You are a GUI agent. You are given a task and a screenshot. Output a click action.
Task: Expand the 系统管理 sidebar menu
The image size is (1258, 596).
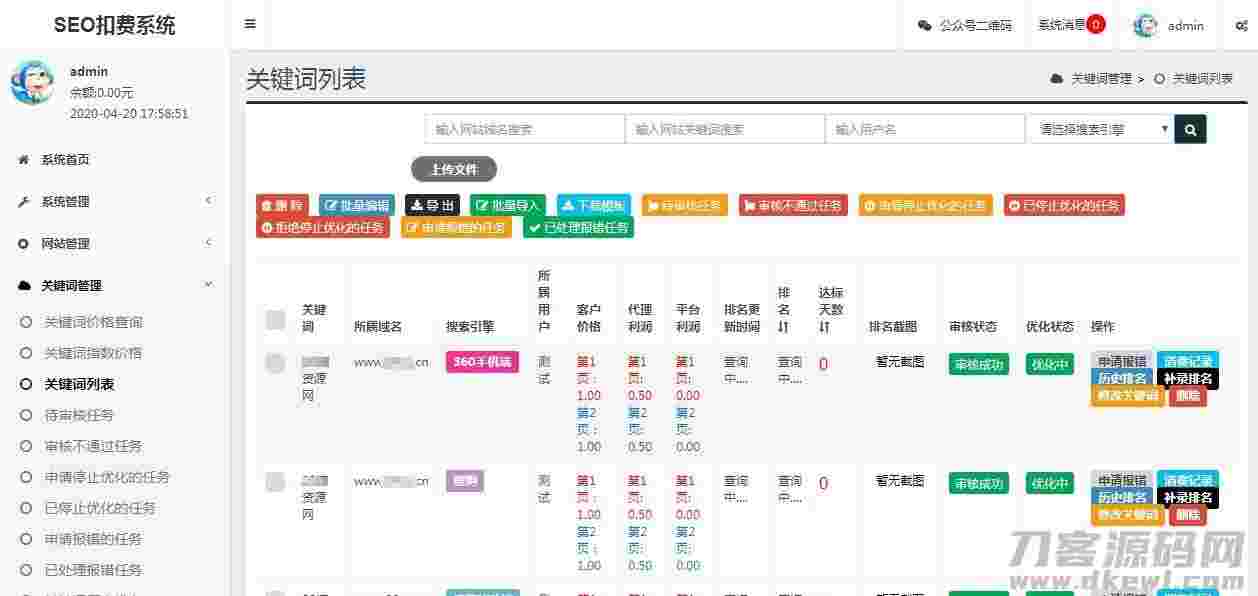click(x=114, y=202)
